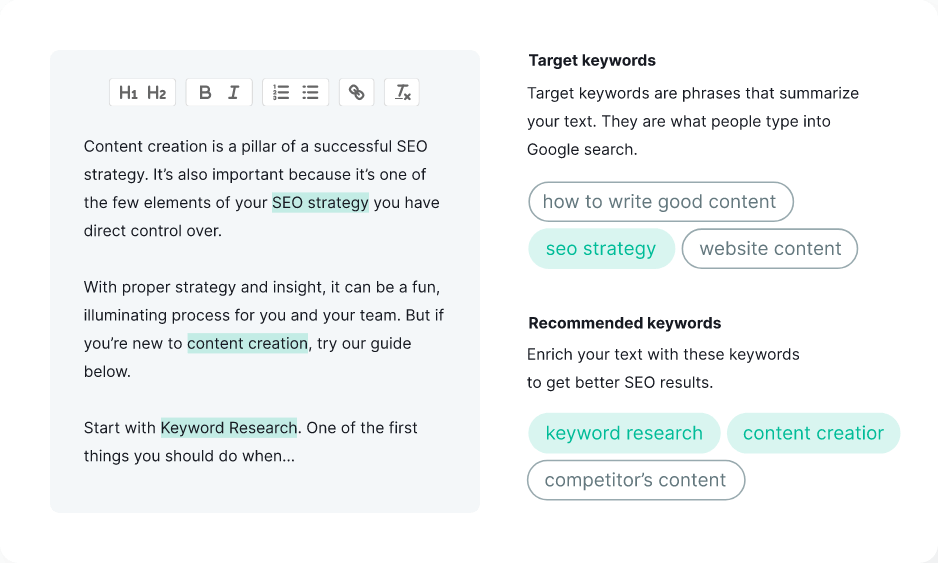The image size is (938, 563).
Task: Insert a bulleted list
Action: 311,93
